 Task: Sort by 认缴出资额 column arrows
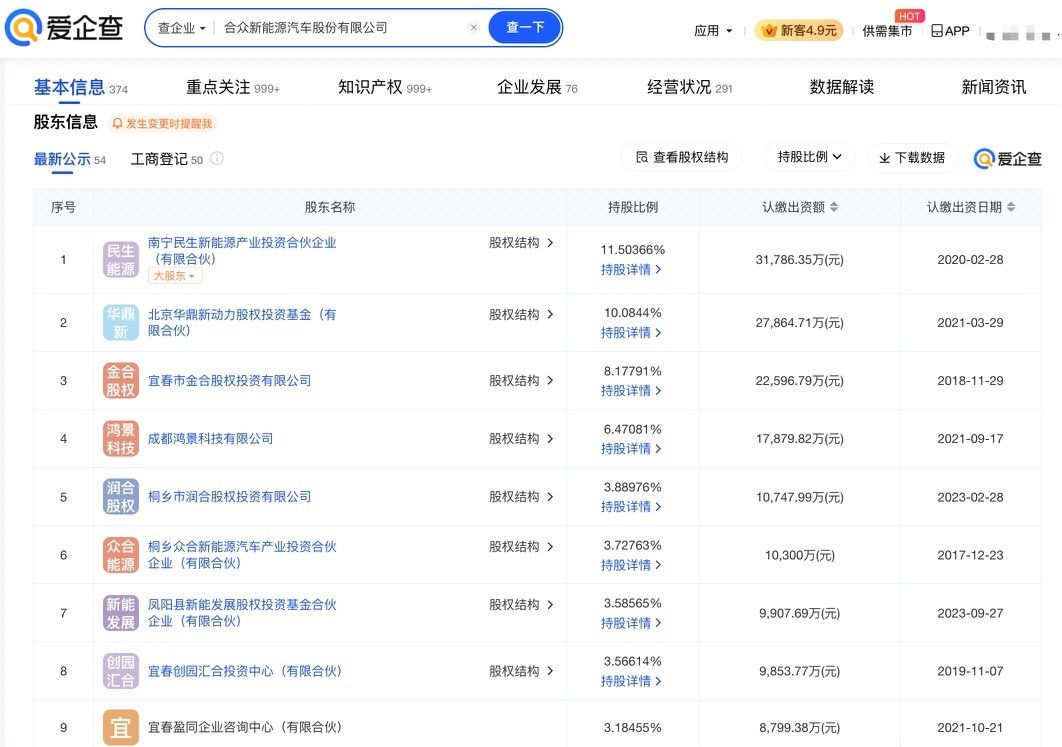click(835, 207)
